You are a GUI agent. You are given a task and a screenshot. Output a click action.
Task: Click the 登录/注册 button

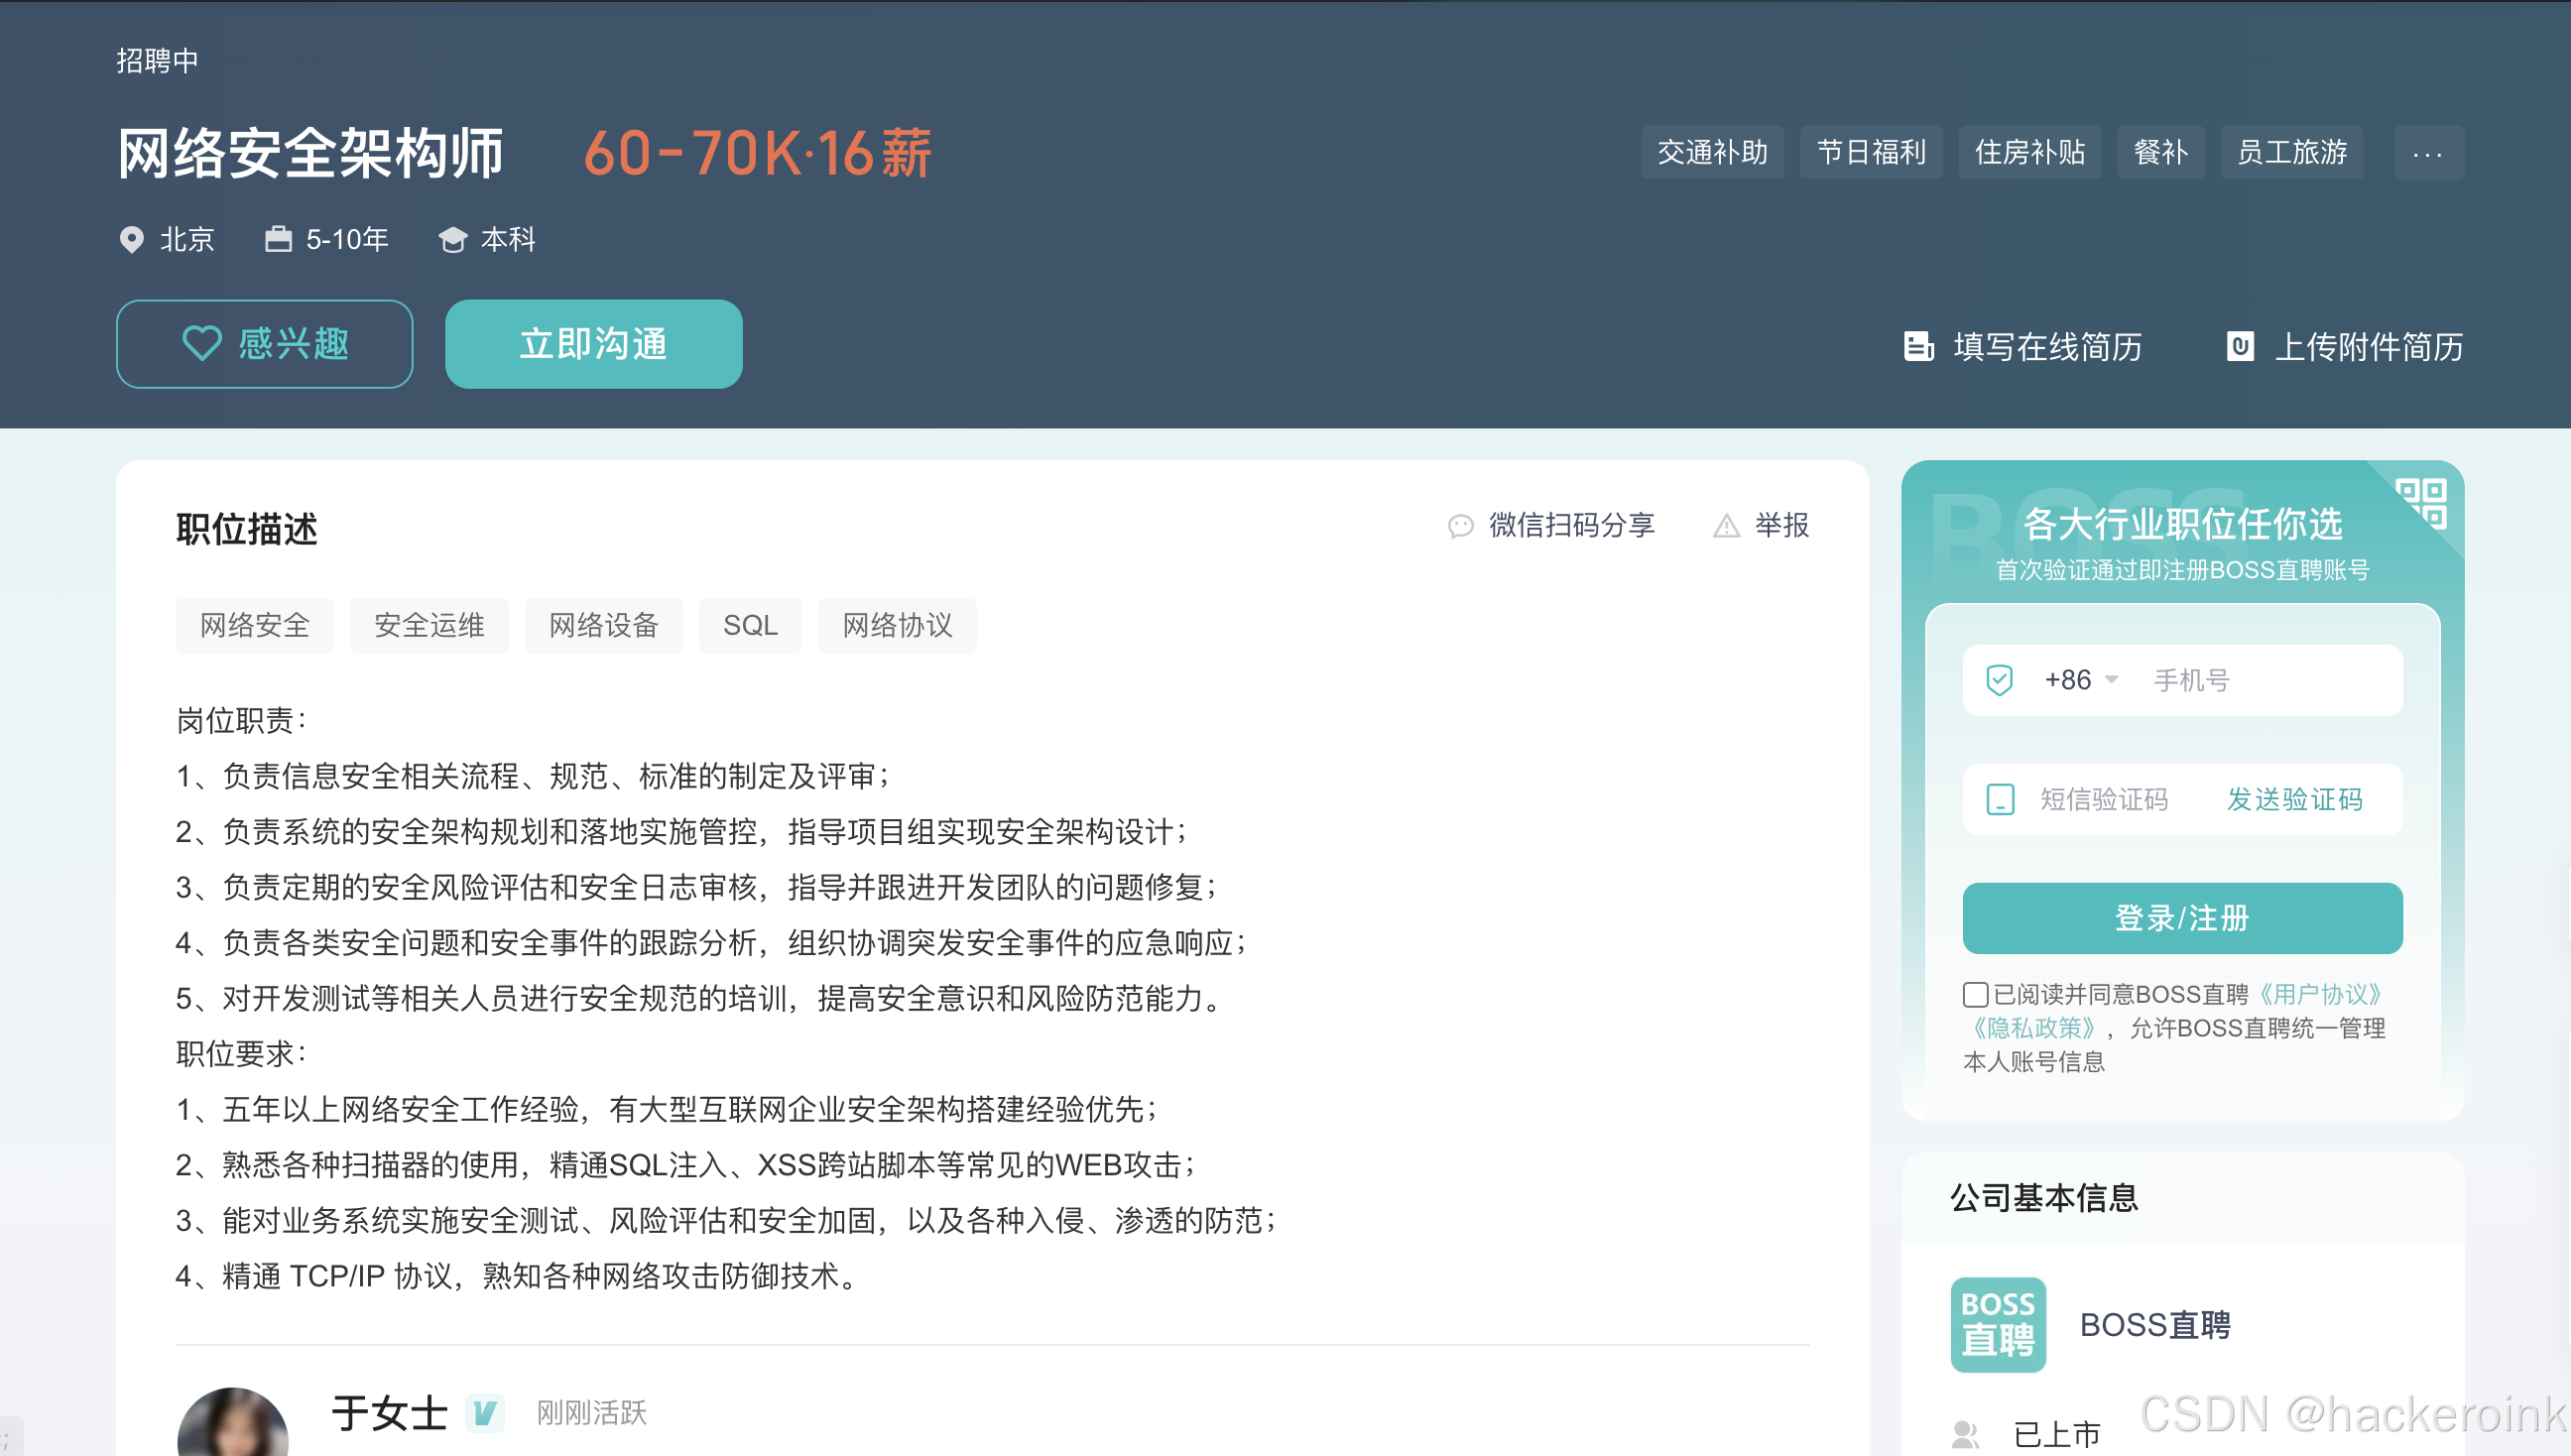(x=2182, y=917)
